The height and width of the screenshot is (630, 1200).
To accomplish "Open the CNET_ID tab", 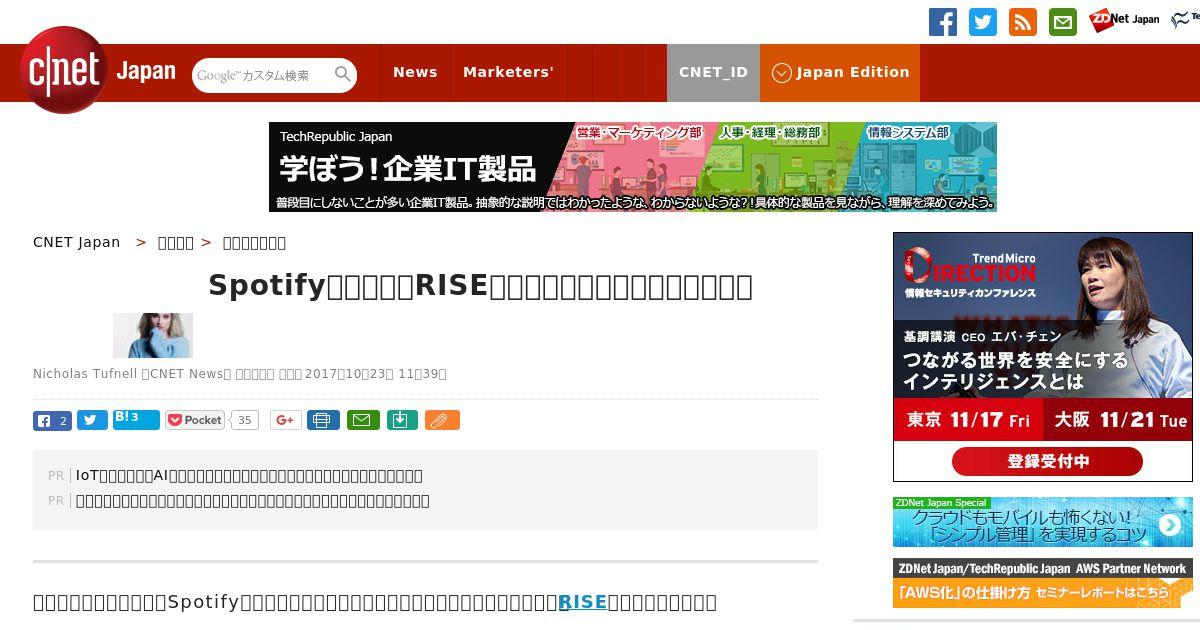I will pyautogui.click(x=713, y=73).
